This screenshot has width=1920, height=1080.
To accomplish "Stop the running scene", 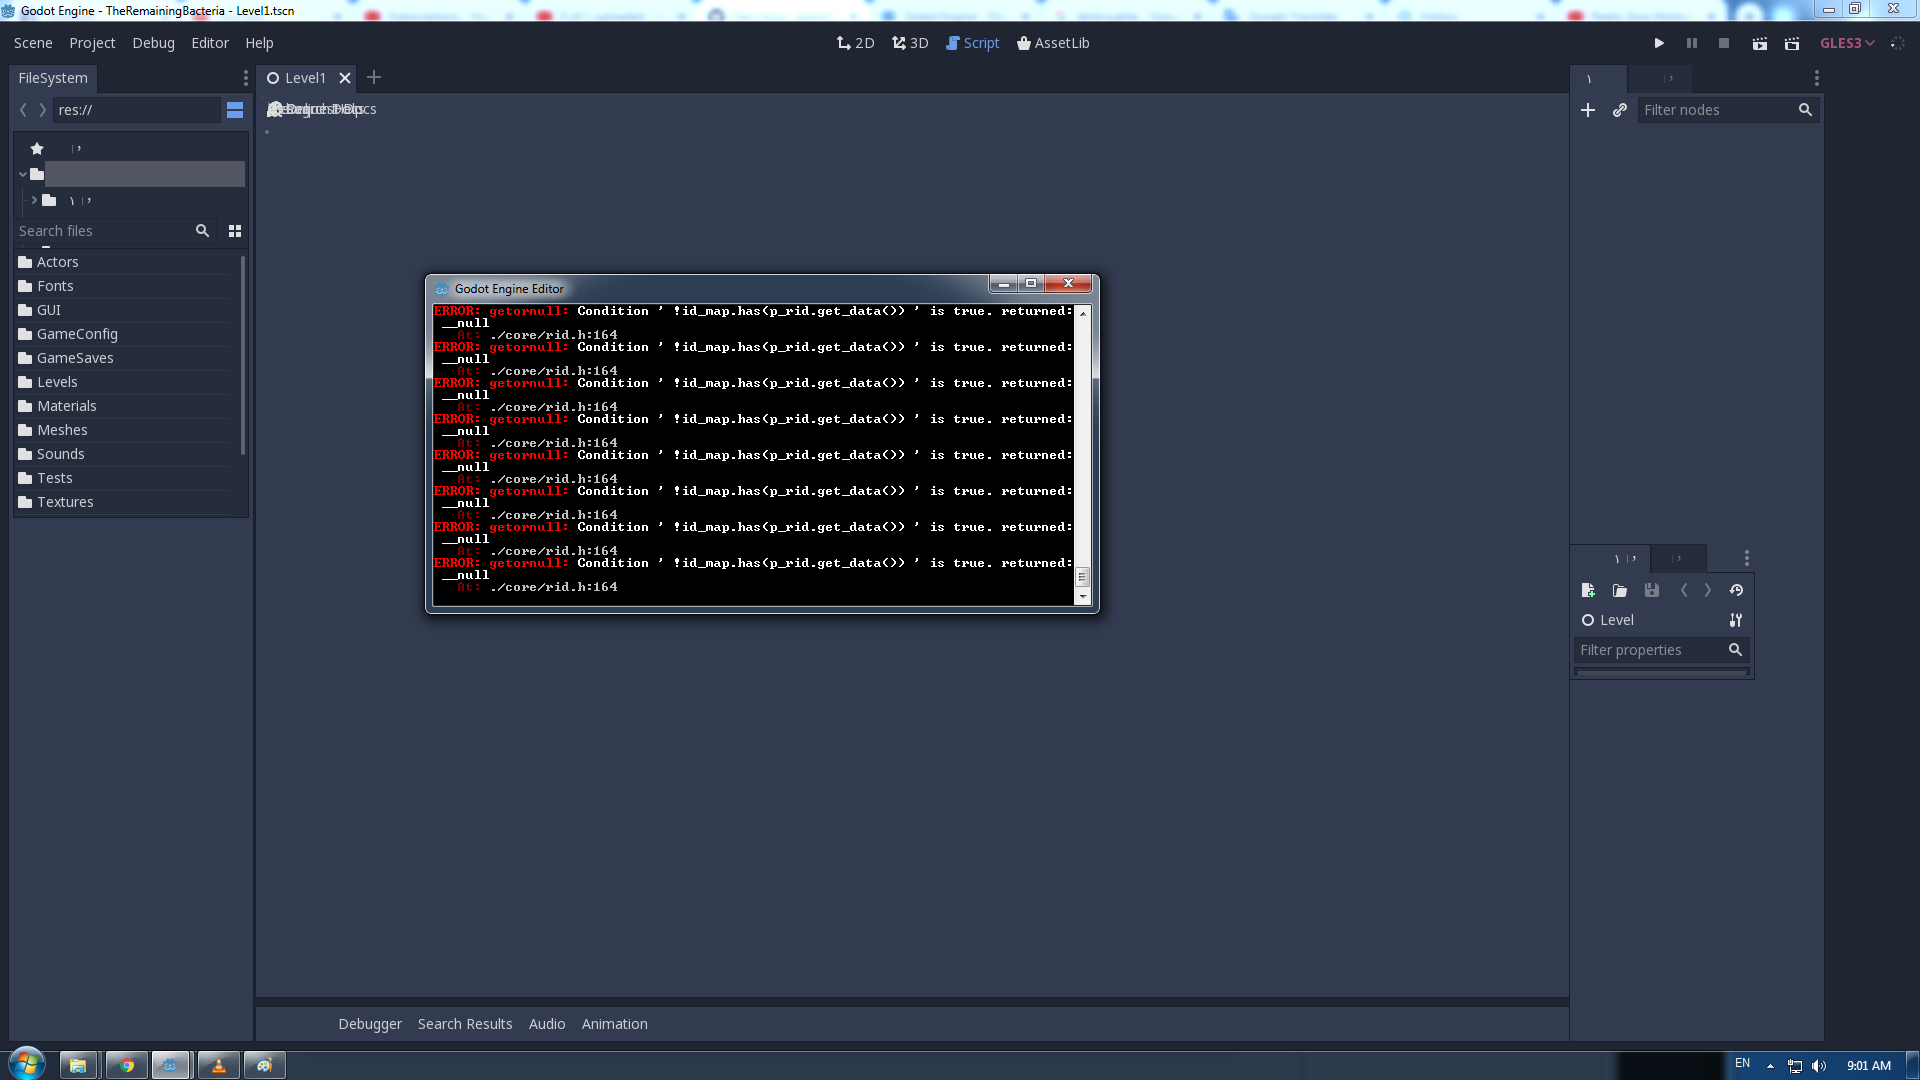I will (x=1724, y=43).
